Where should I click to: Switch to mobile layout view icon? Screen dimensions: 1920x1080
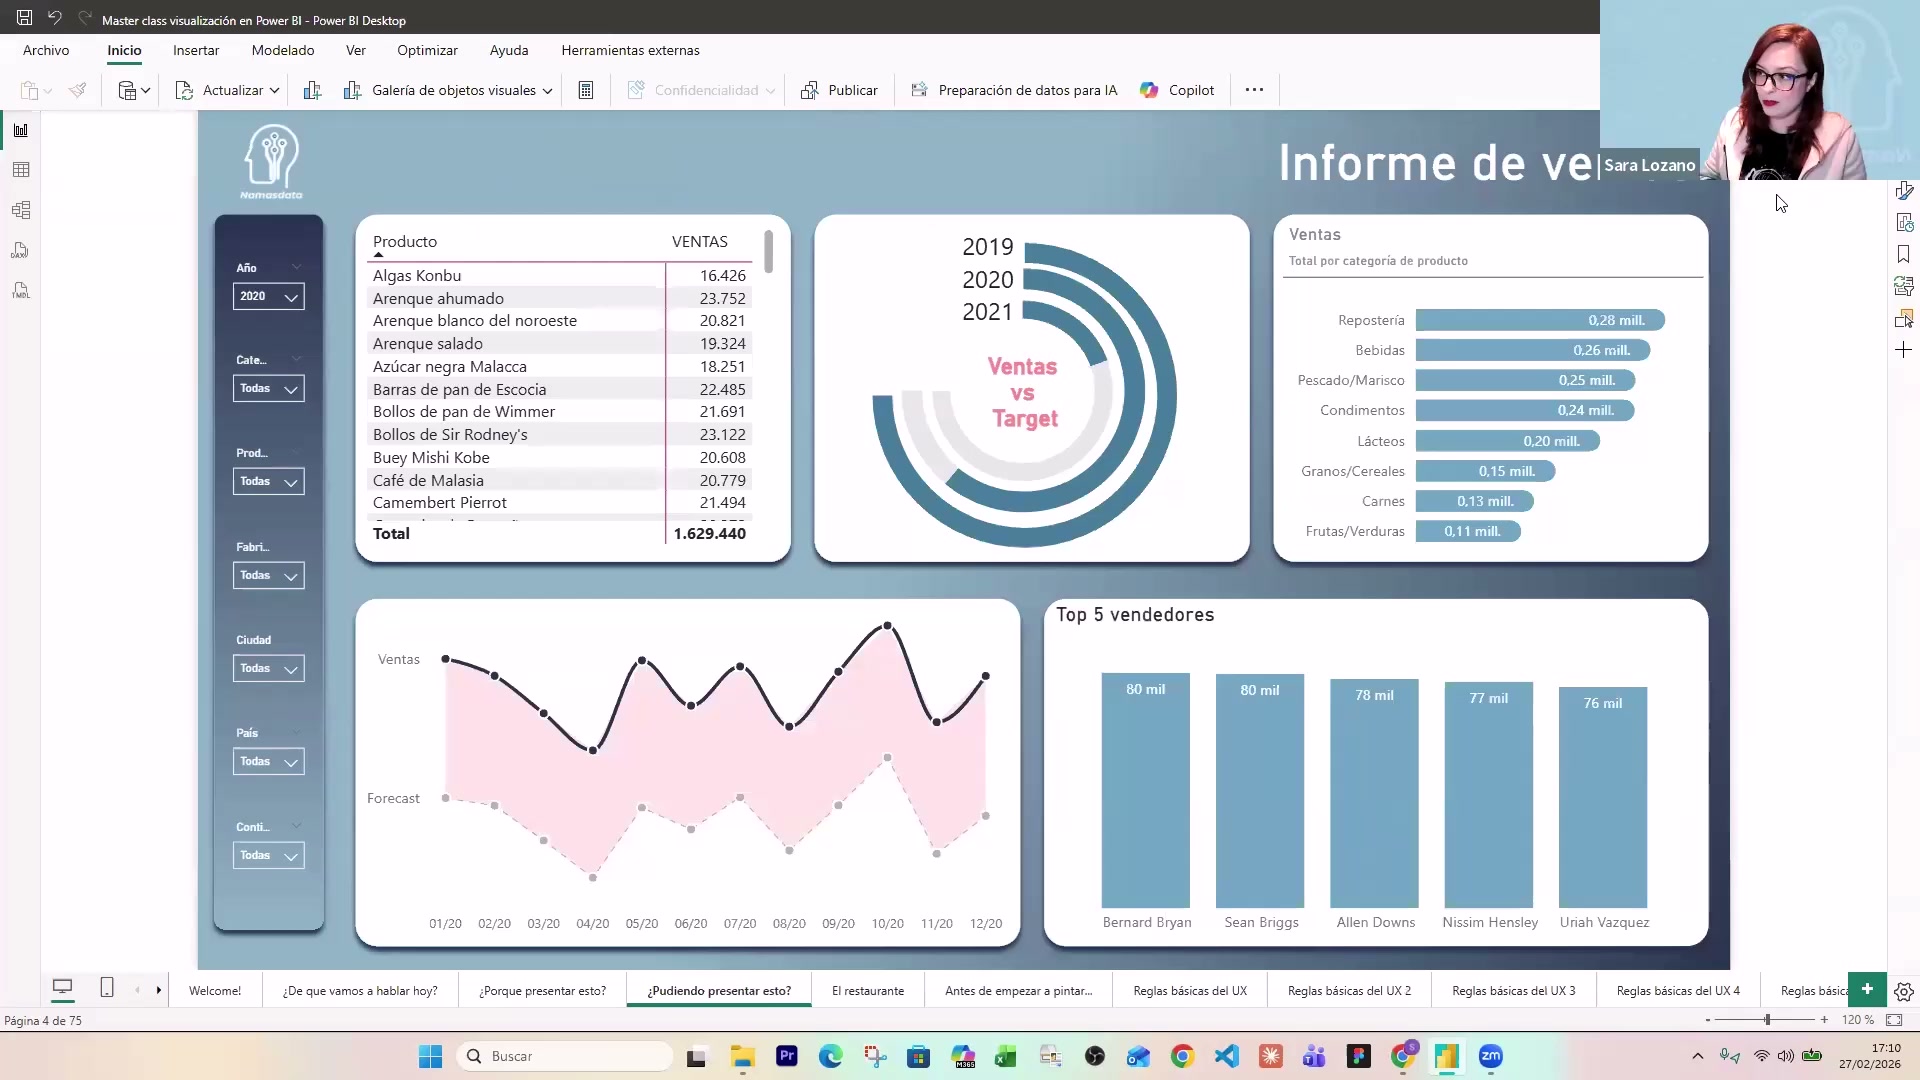pos(107,988)
